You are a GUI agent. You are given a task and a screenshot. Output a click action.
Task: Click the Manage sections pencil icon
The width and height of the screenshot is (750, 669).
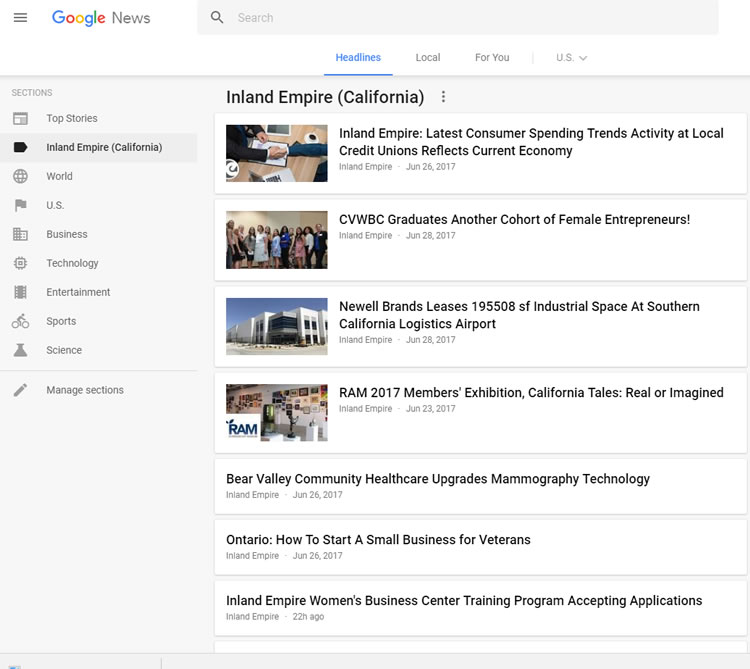(20, 390)
